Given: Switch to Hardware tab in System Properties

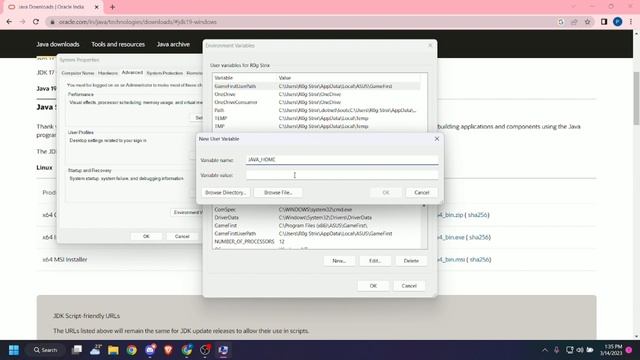Looking at the screenshot, I should click(x=108, y=73).
